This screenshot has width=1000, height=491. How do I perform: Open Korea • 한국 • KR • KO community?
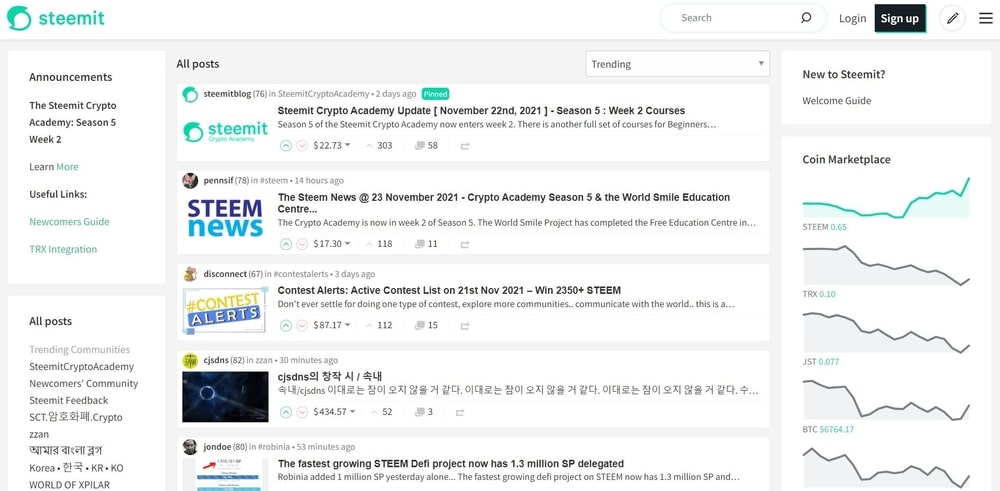coord(77,468)
